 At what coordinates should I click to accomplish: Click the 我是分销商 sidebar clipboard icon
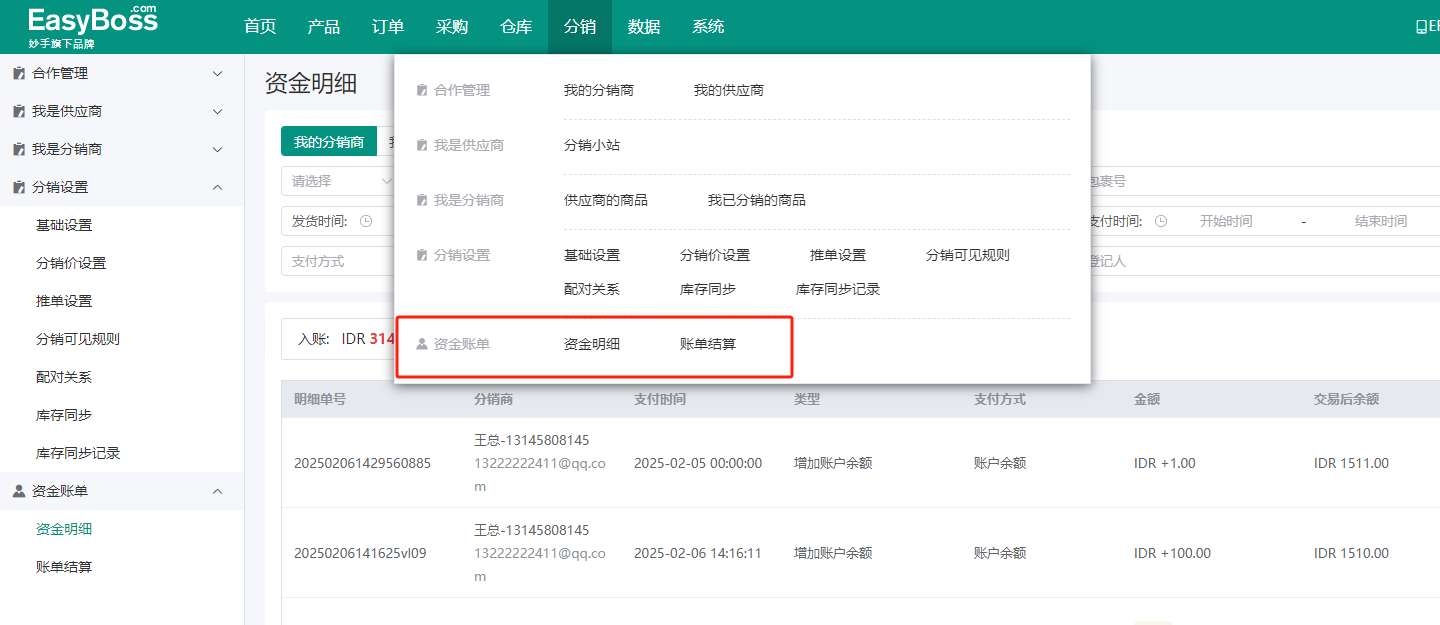(x=18, y=149)
